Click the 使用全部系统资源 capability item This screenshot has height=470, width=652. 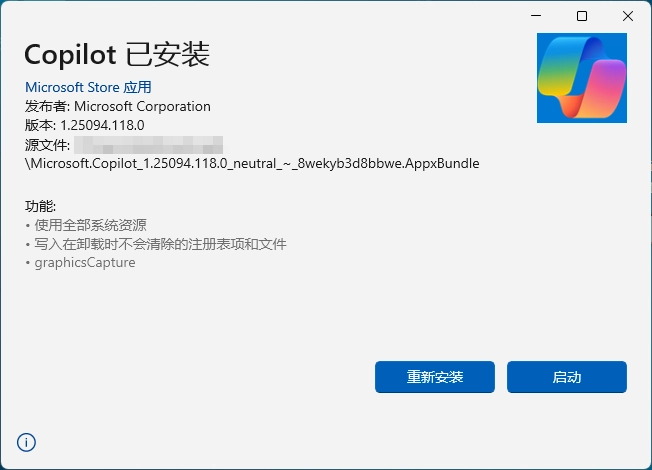(90, 225)
